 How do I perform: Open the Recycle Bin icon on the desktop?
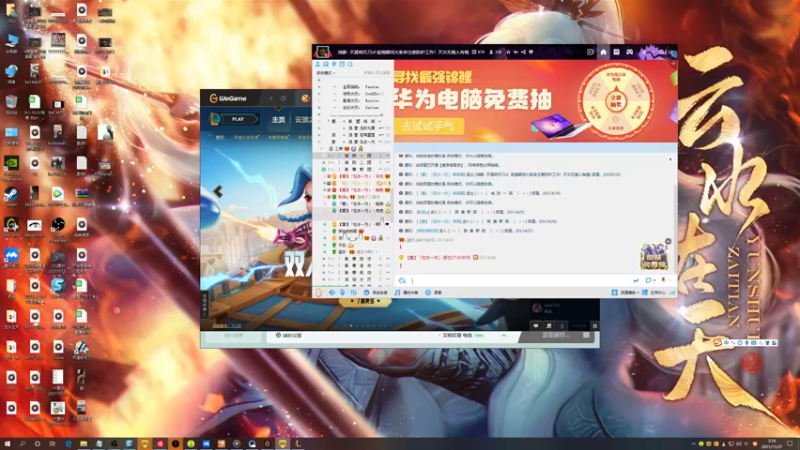tap(11, 105)
